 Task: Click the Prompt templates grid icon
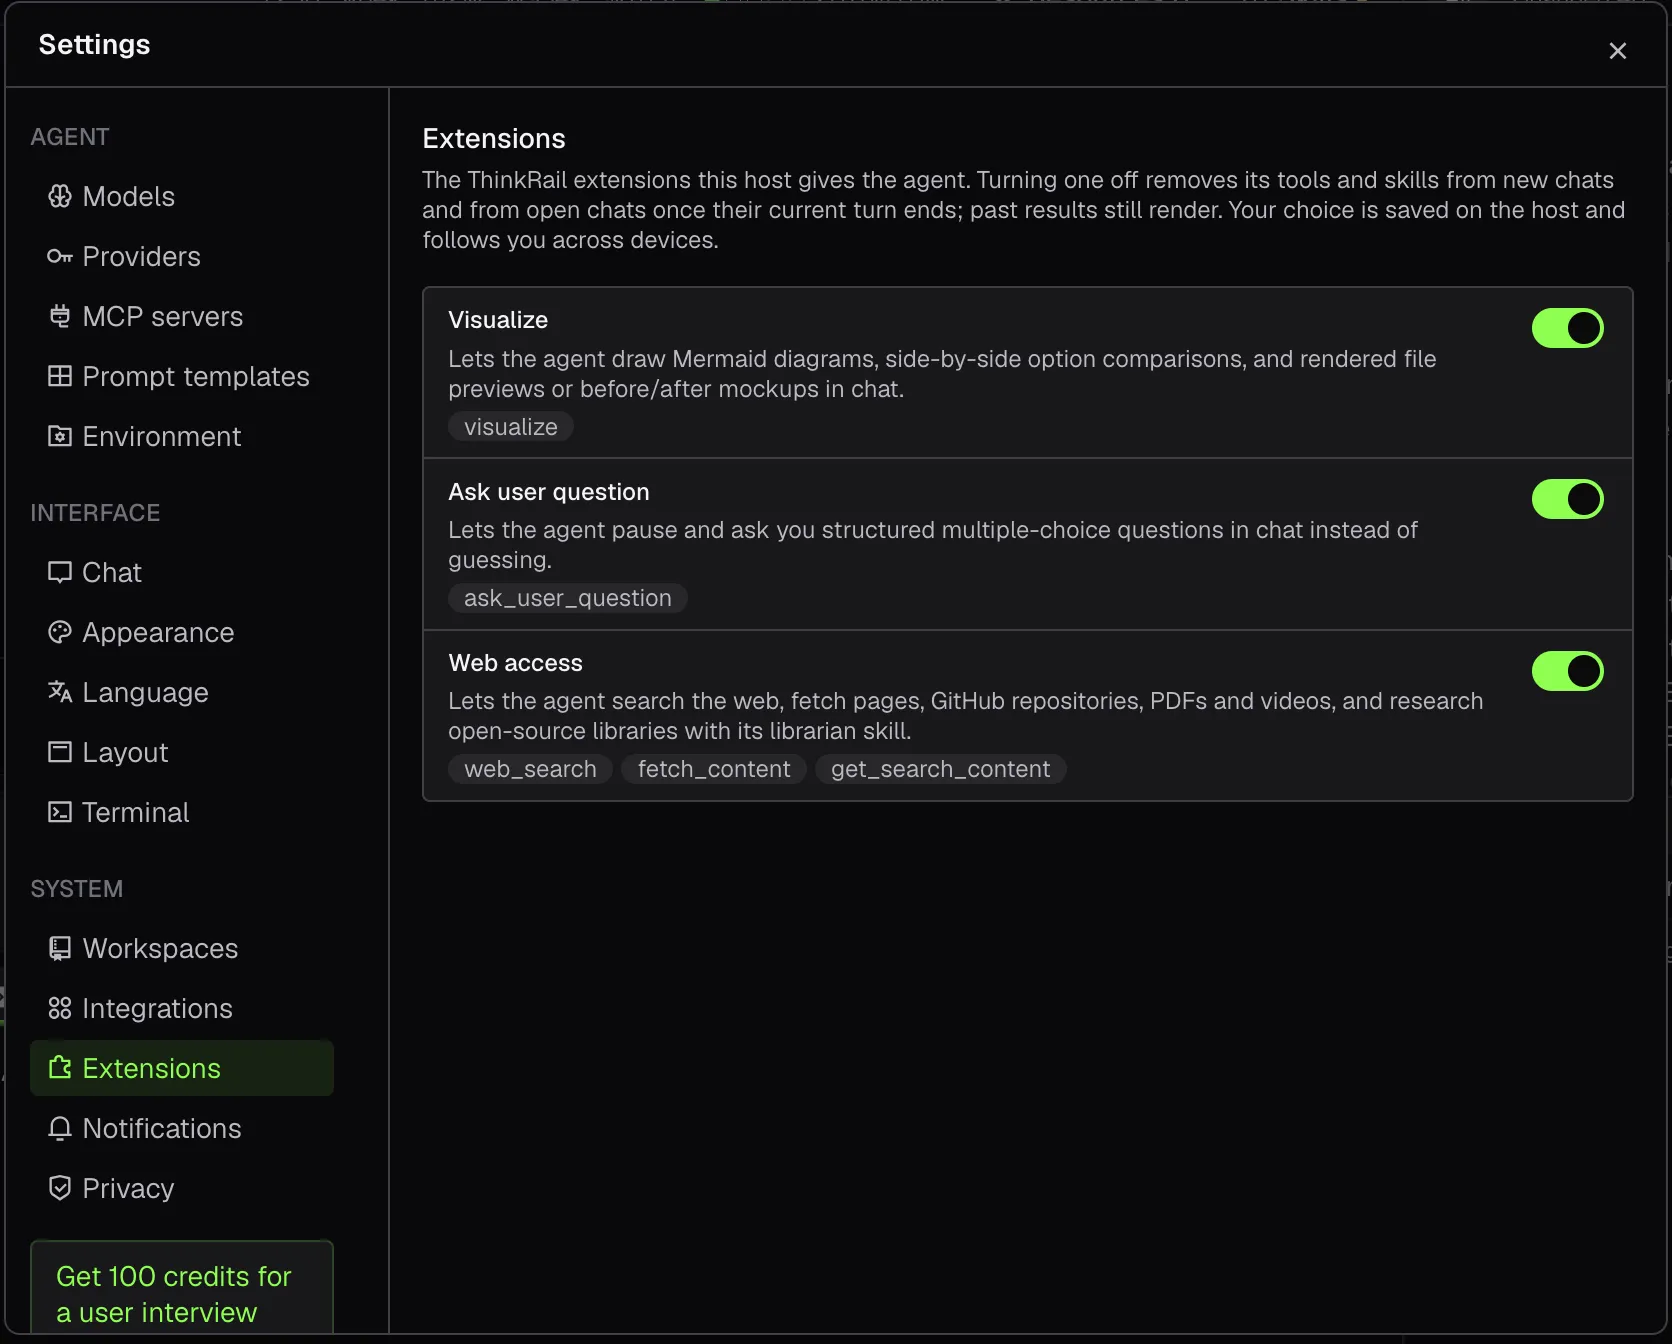tap(60, 376)
